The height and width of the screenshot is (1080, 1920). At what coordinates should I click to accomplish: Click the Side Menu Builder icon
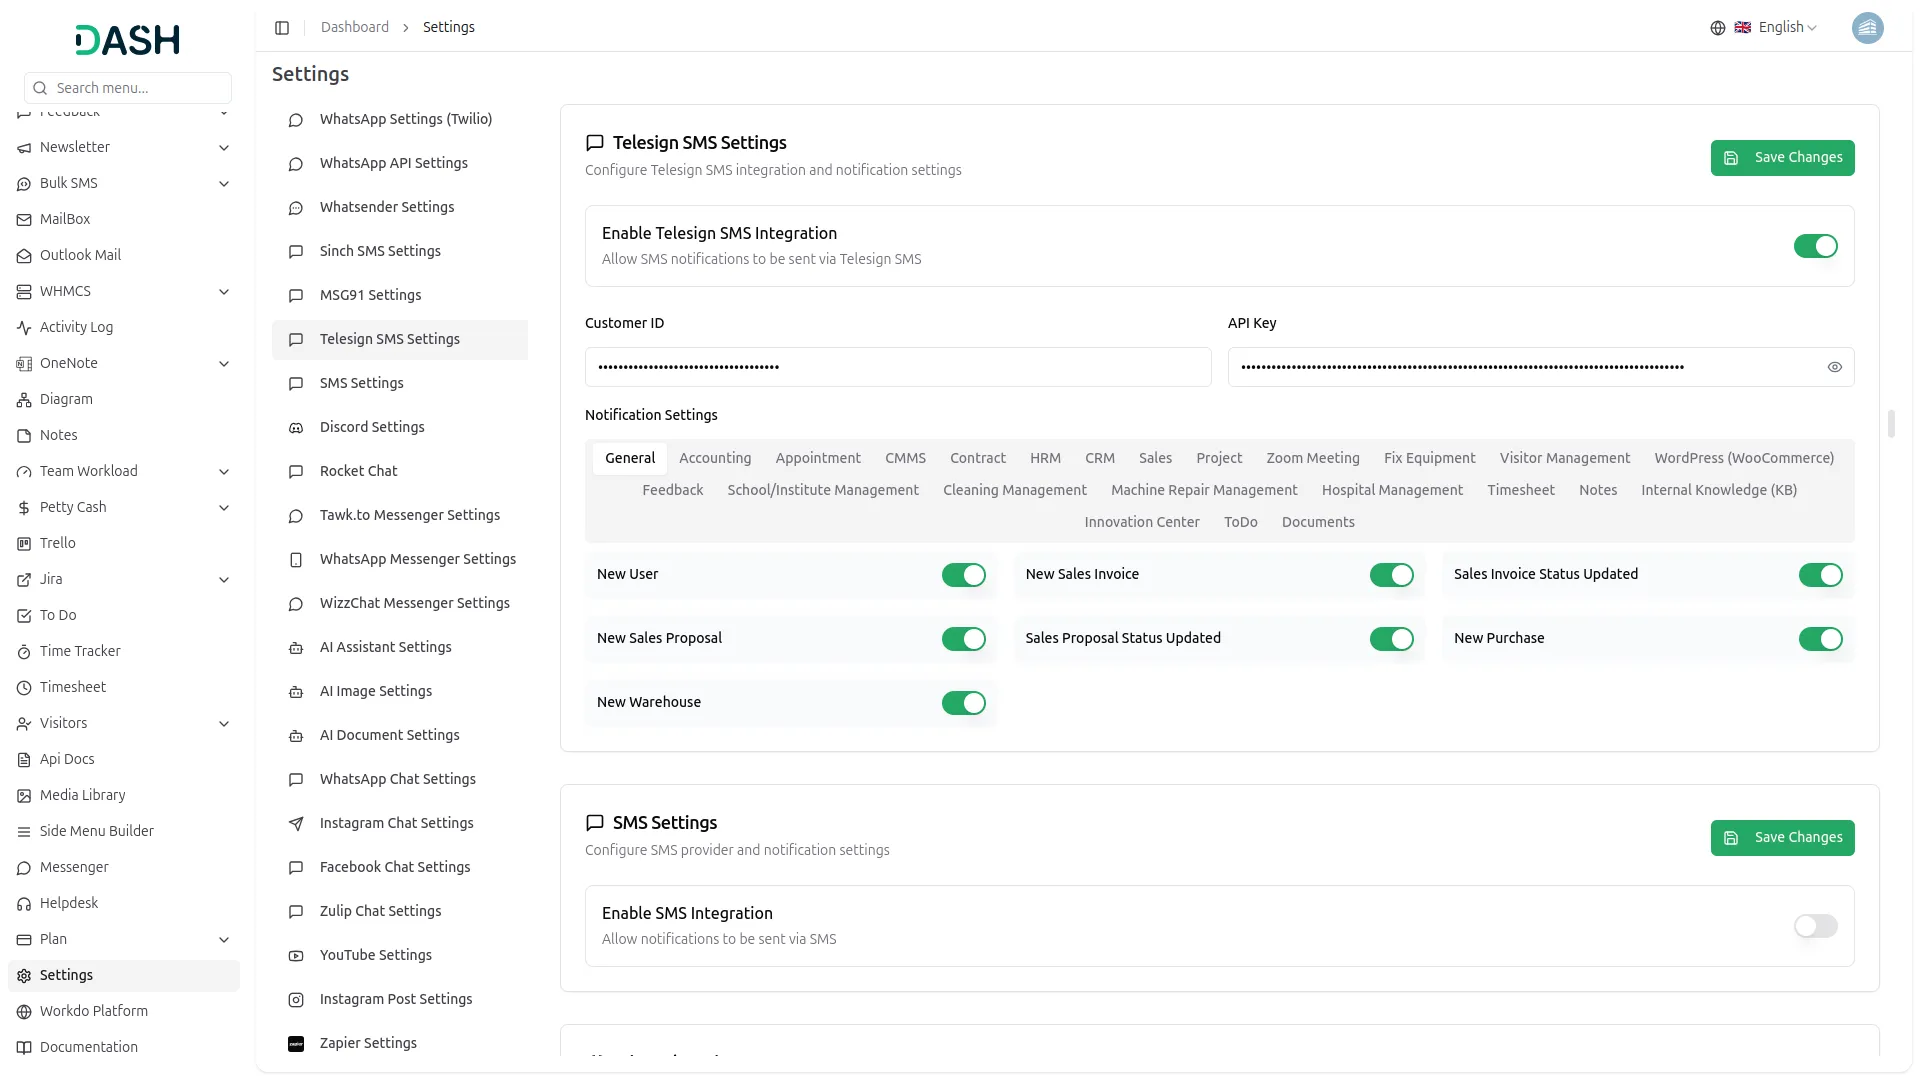24,832
